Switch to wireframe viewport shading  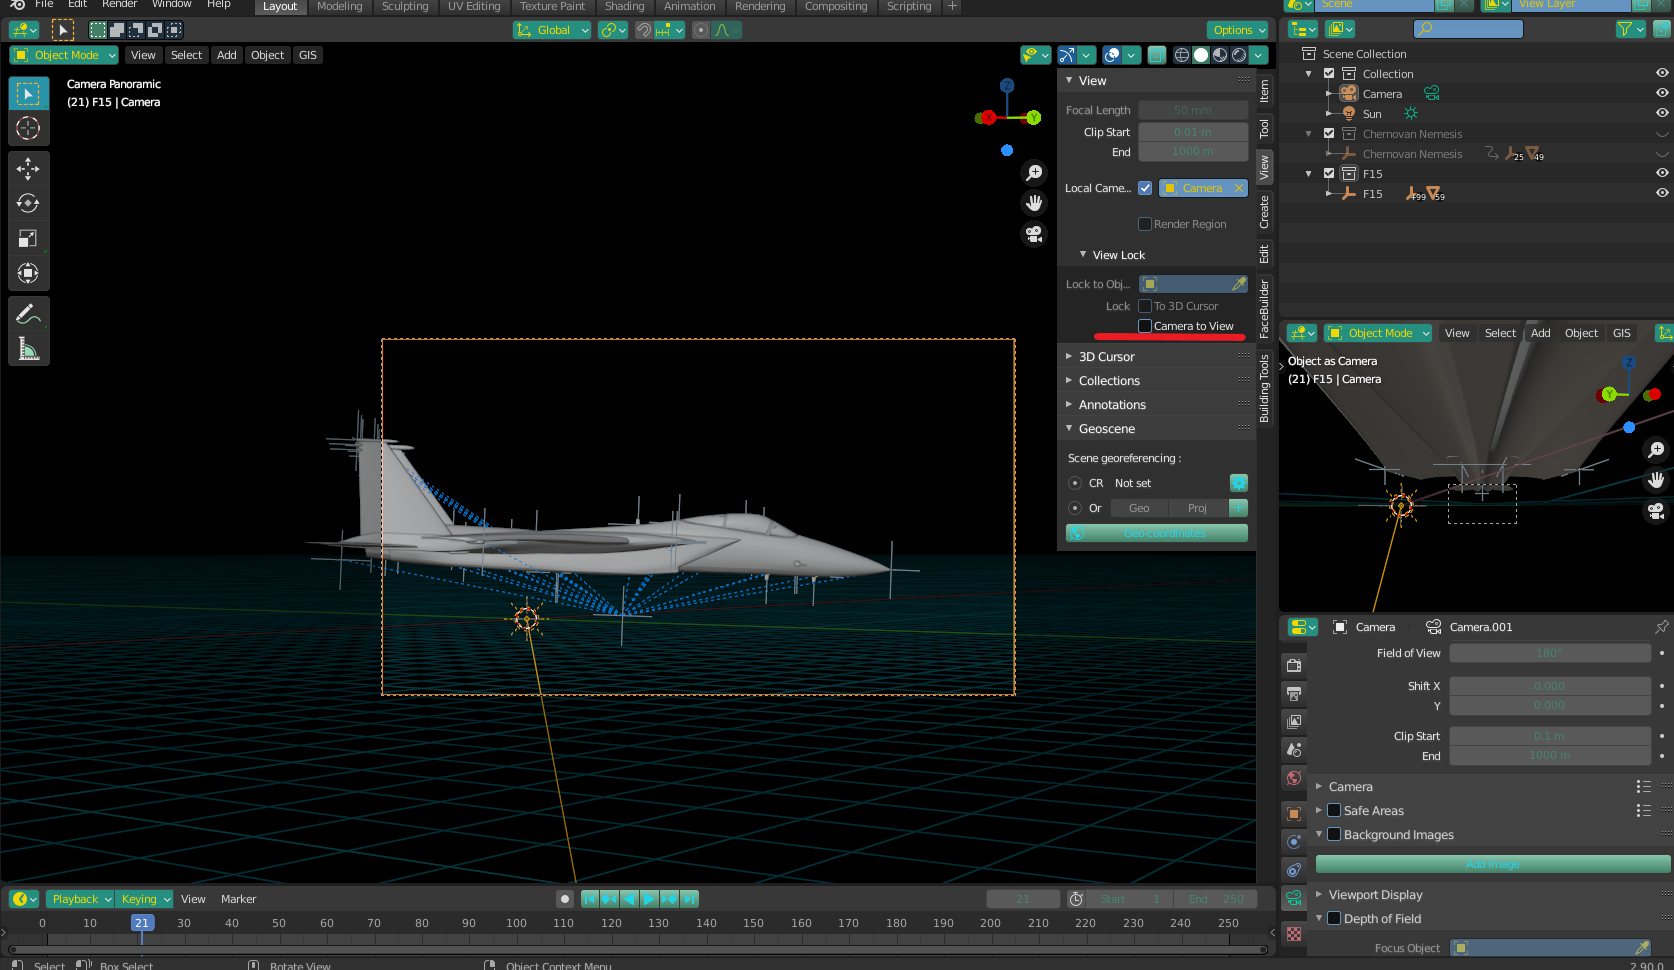click(x=1182, y=55)
